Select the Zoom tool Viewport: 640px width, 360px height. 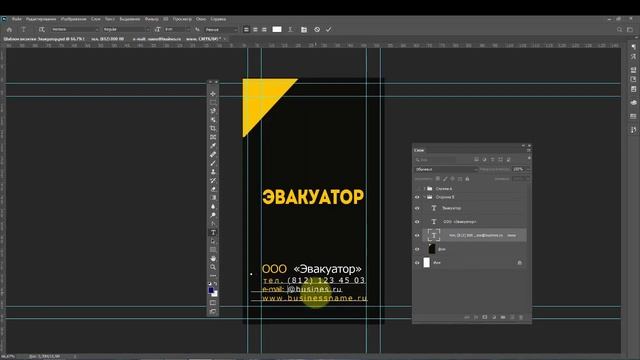[213, 267]
